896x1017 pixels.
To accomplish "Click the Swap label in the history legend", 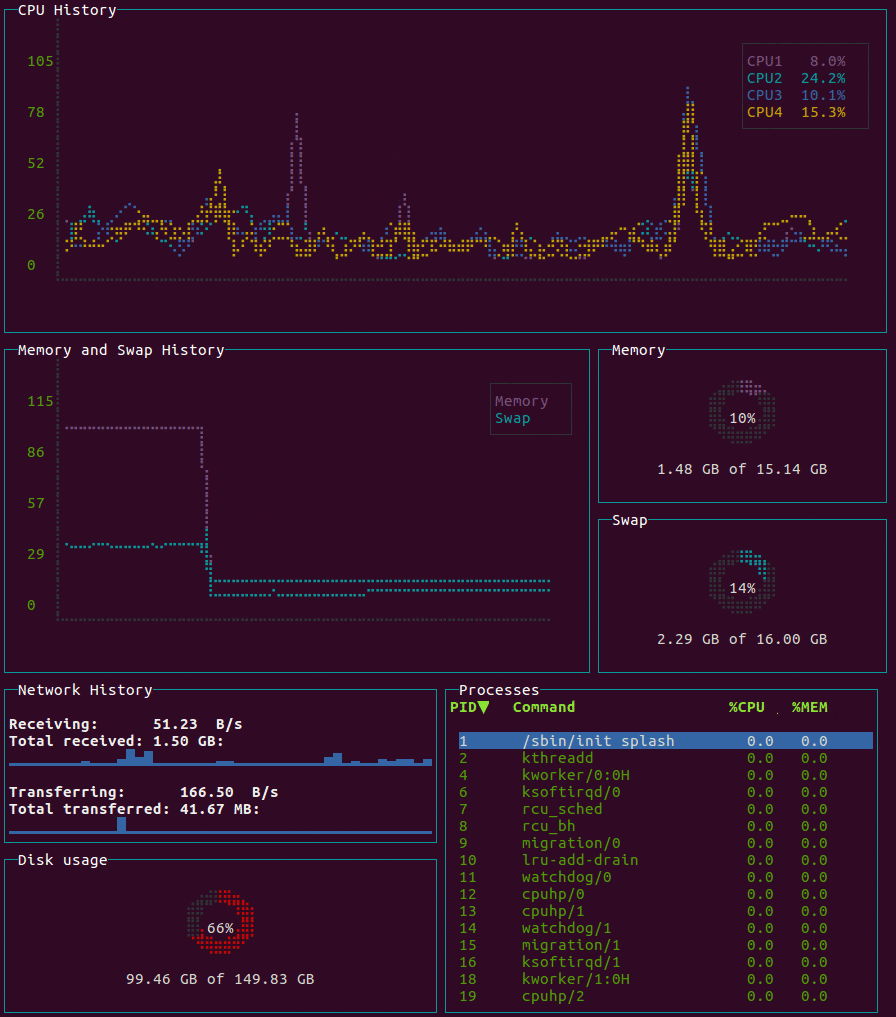I will click(x=512, y=418).
